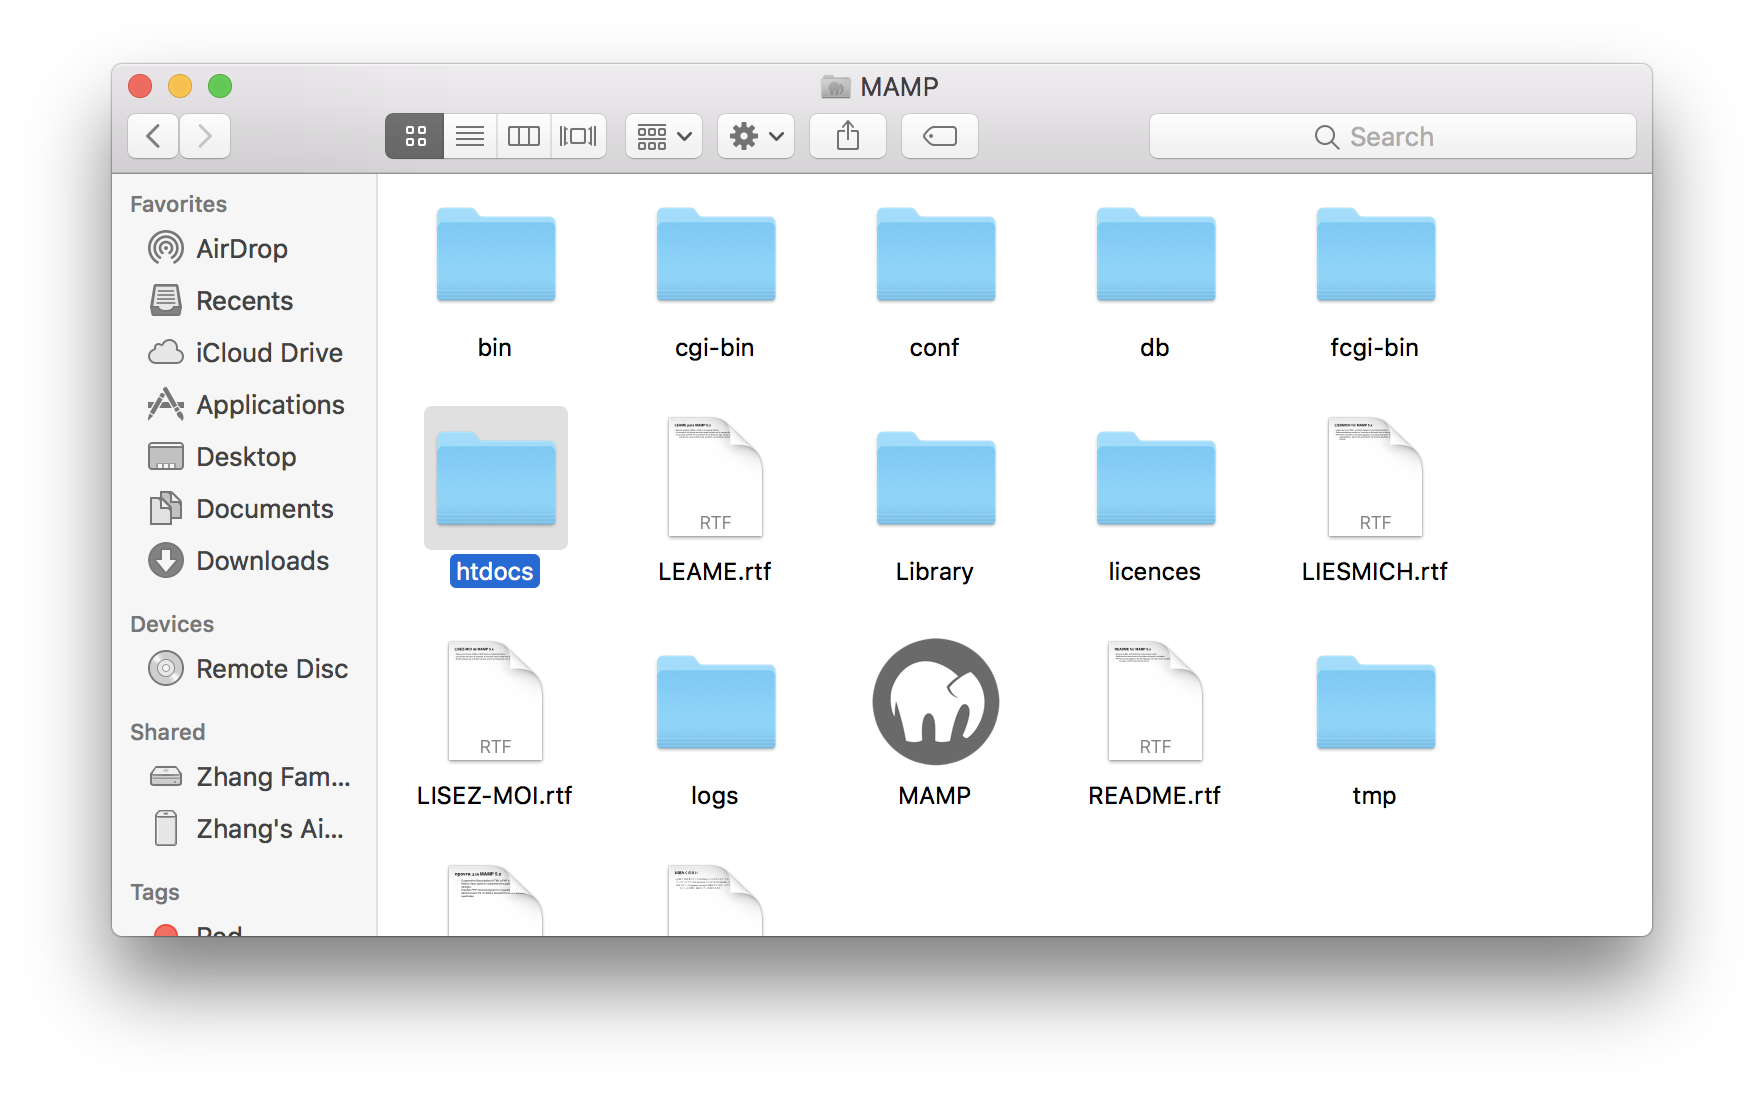The height and width of the screenshot is (1096, 1764).
Task: Click the Search input field
Action: (1392, 136)
